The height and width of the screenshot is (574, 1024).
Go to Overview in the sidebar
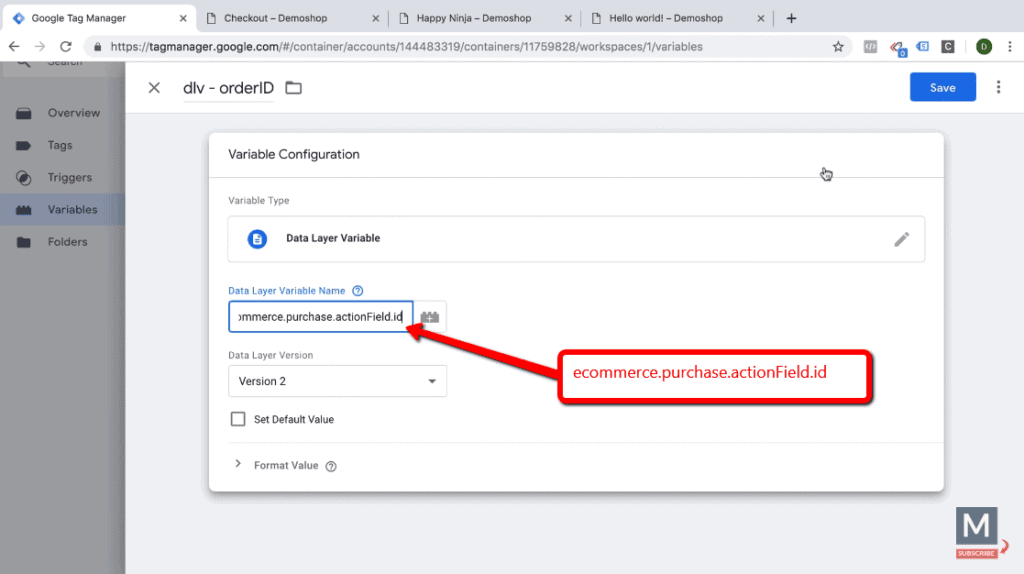tap(74, 113)
